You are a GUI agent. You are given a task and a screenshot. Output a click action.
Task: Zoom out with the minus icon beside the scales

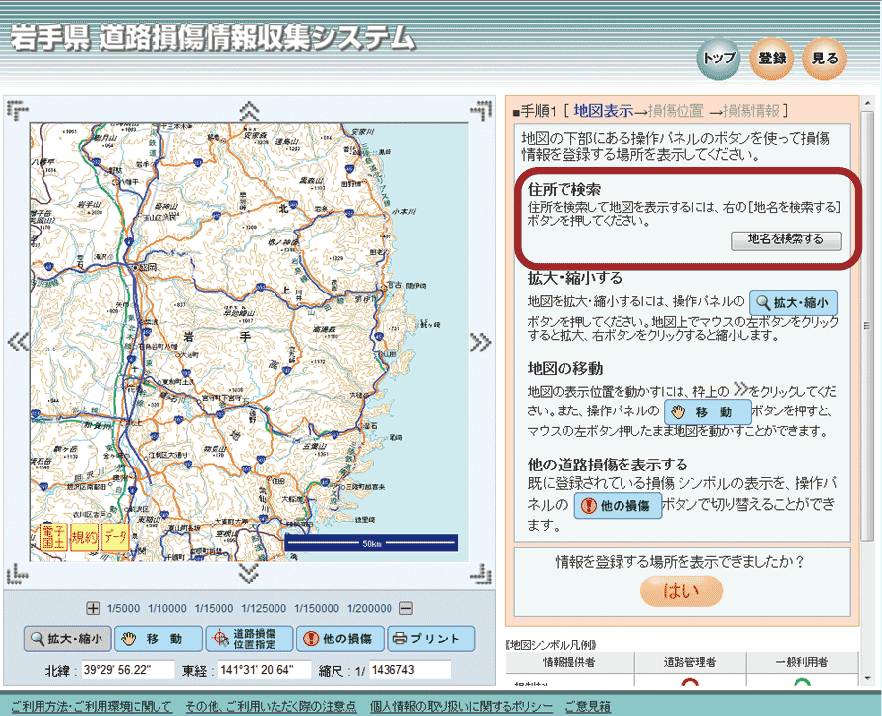406,608
